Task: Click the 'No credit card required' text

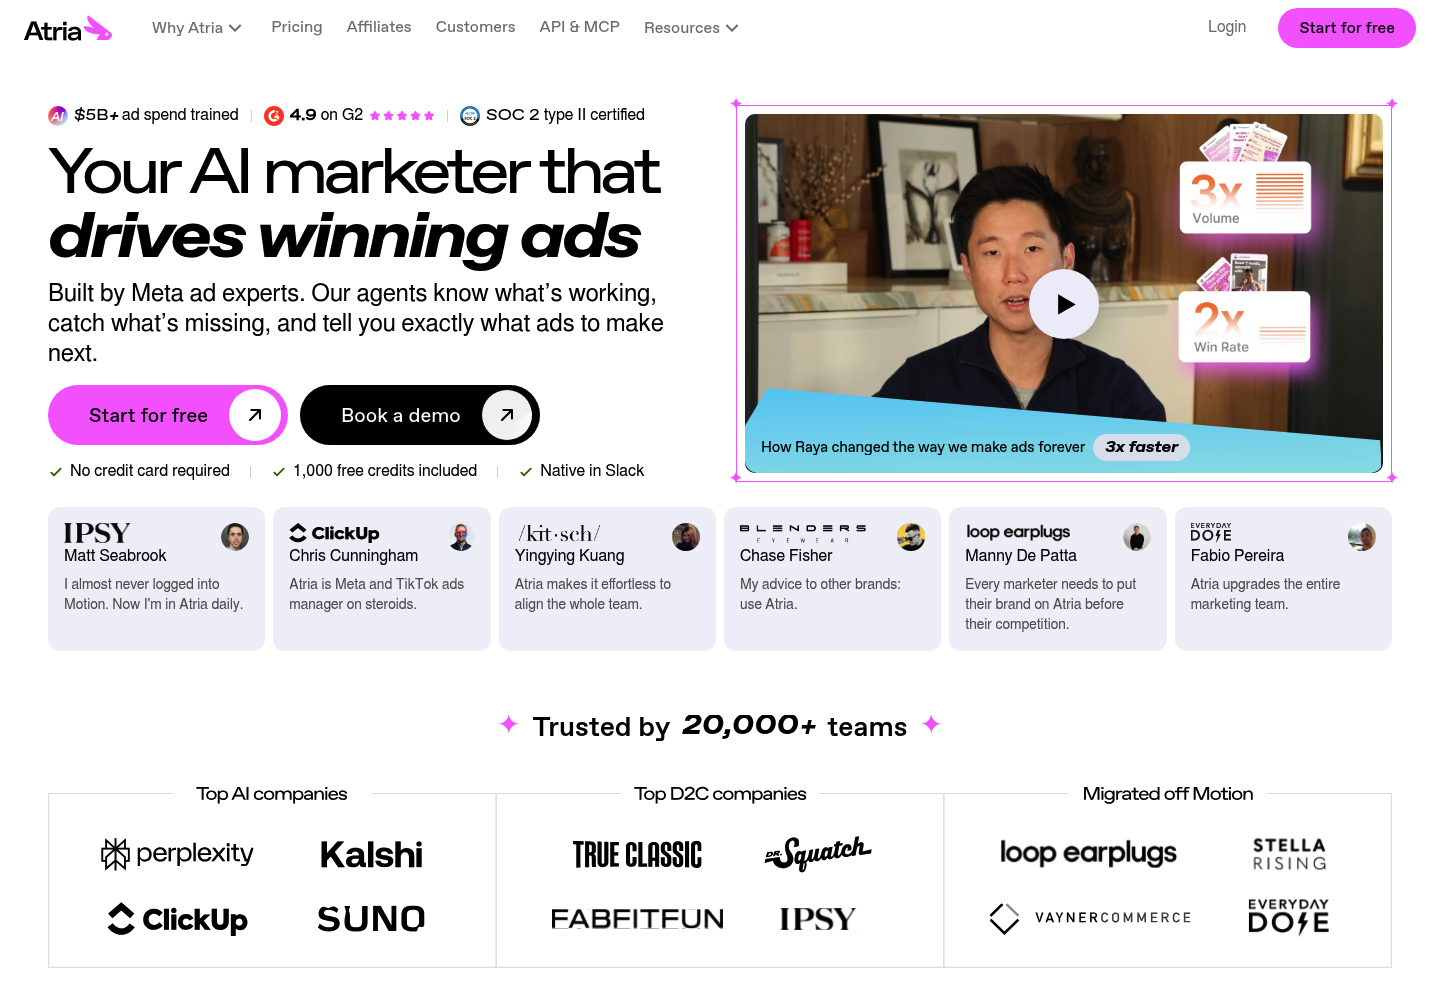Action: 150,471
